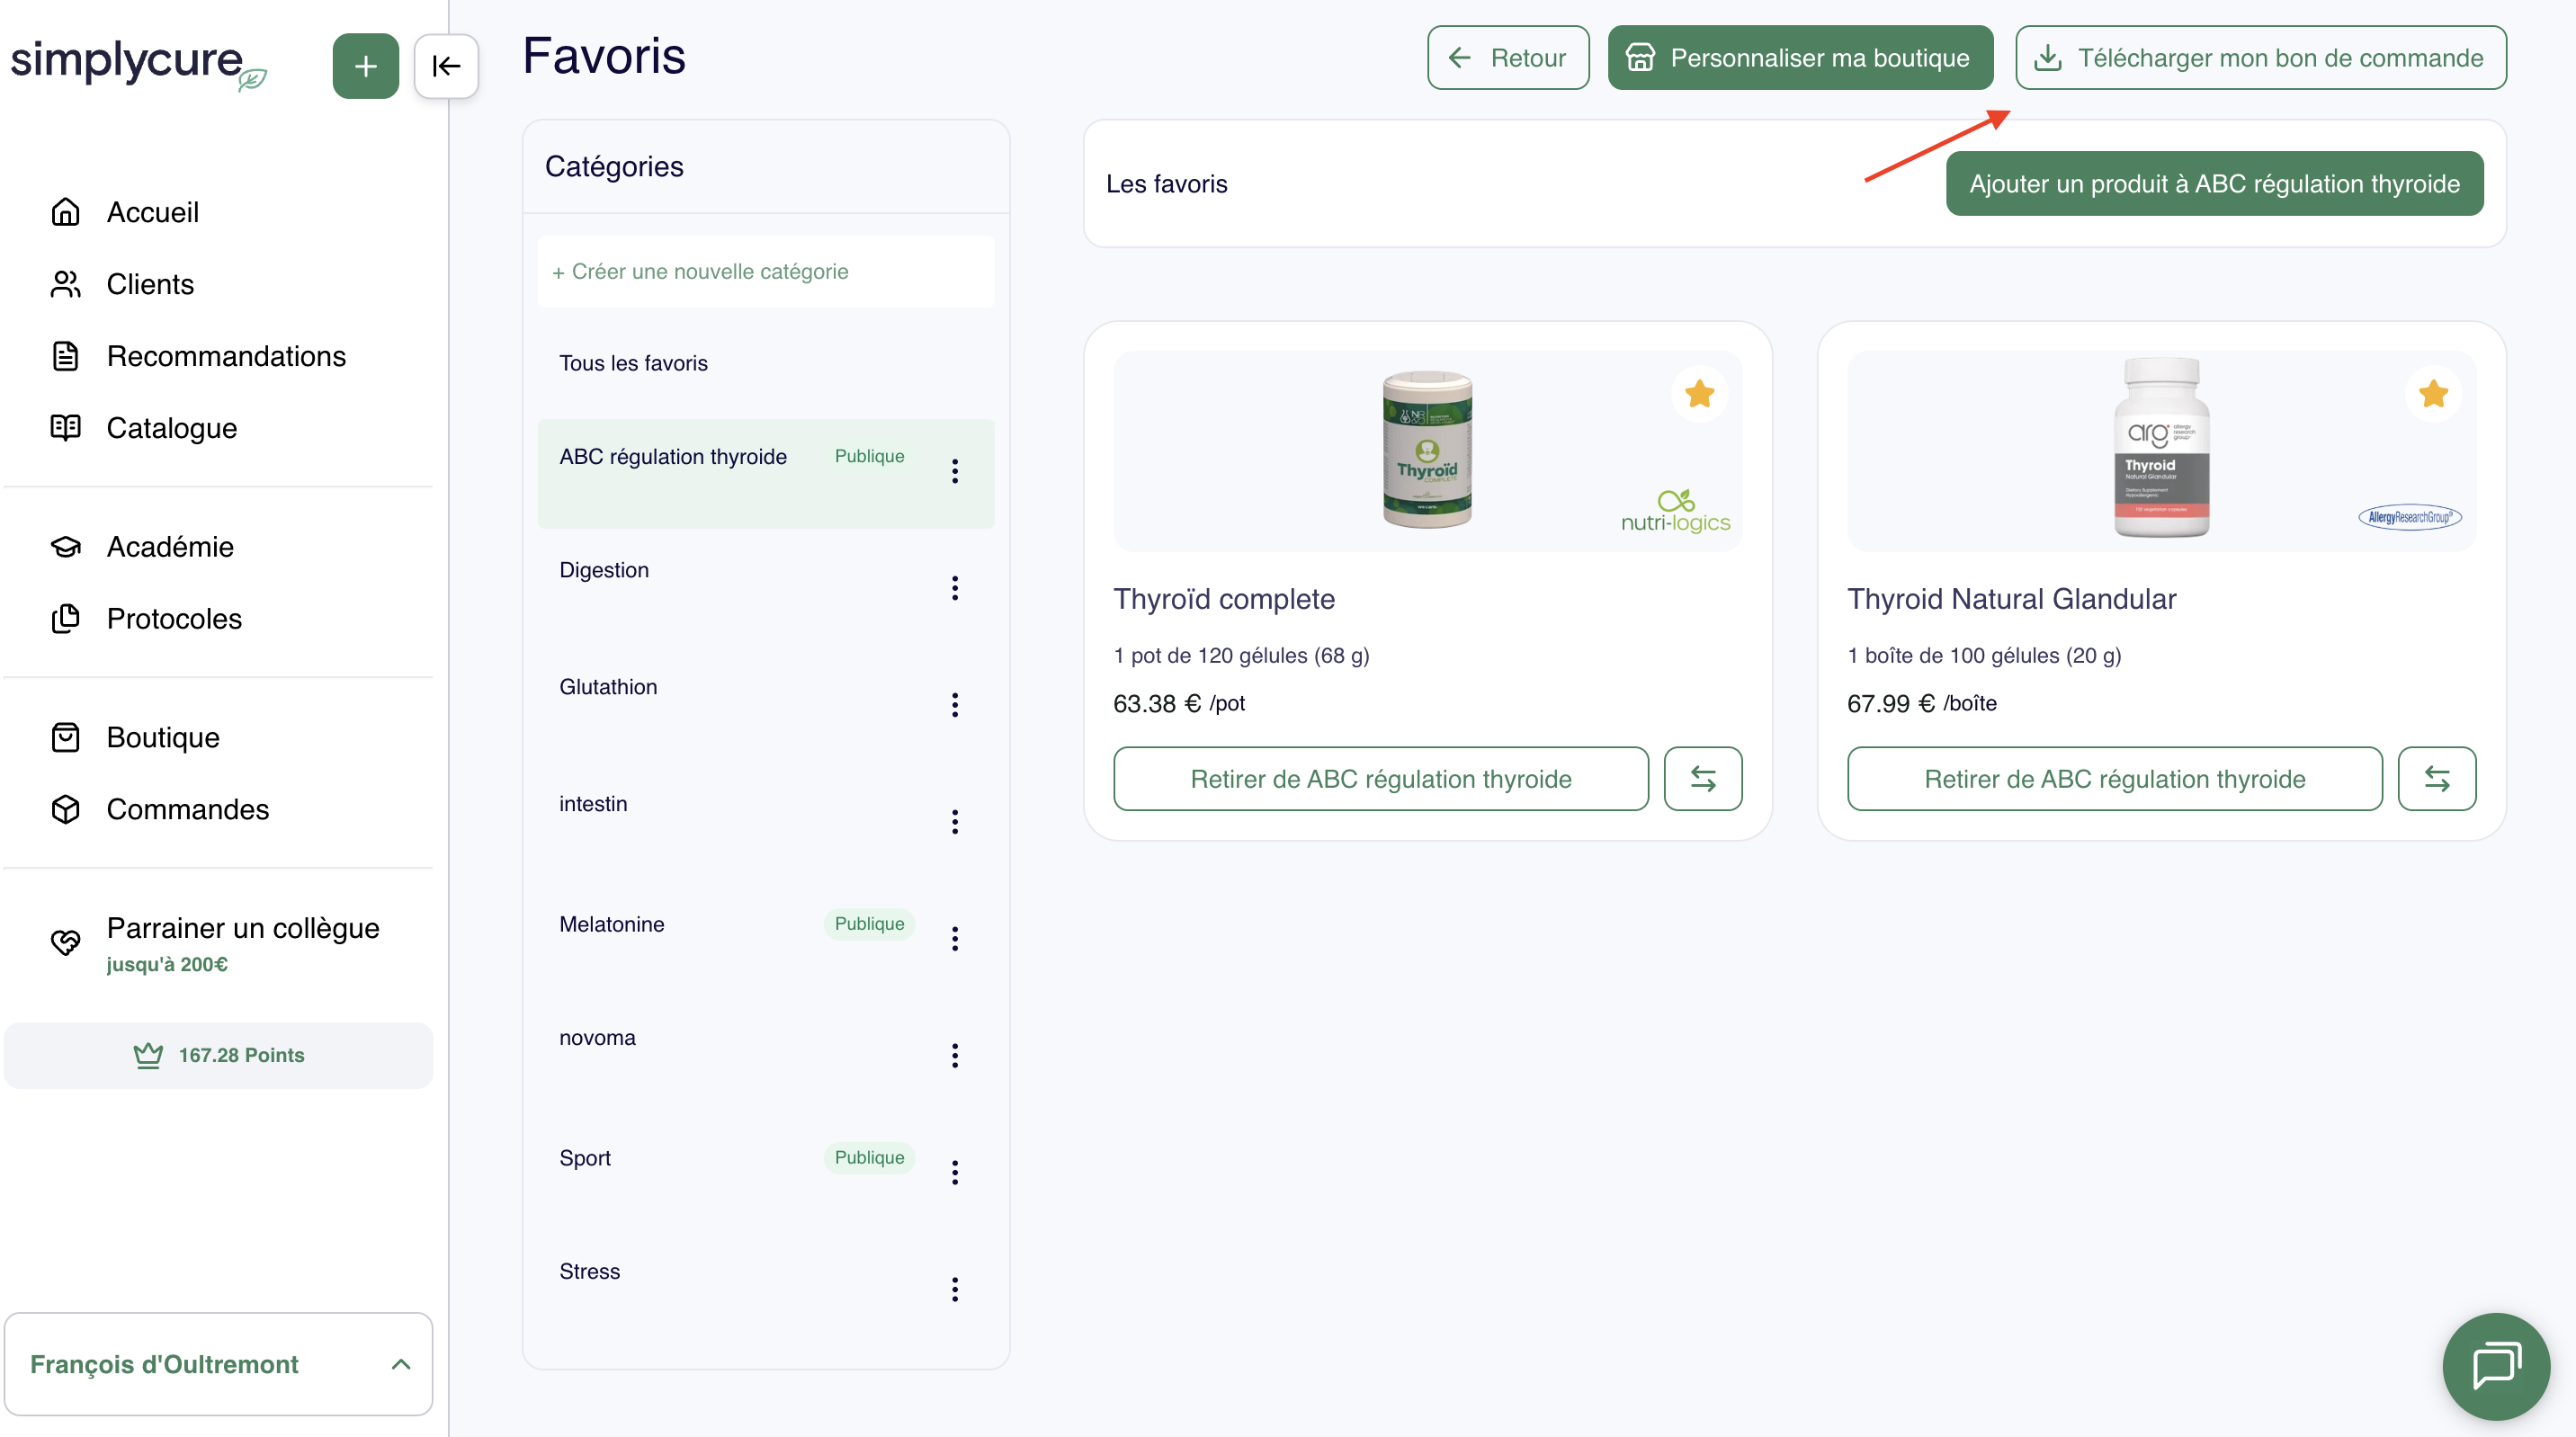
Task: Click Publique badge on Melatonine category
Action: pyautogui.click(x=868, y=923)
